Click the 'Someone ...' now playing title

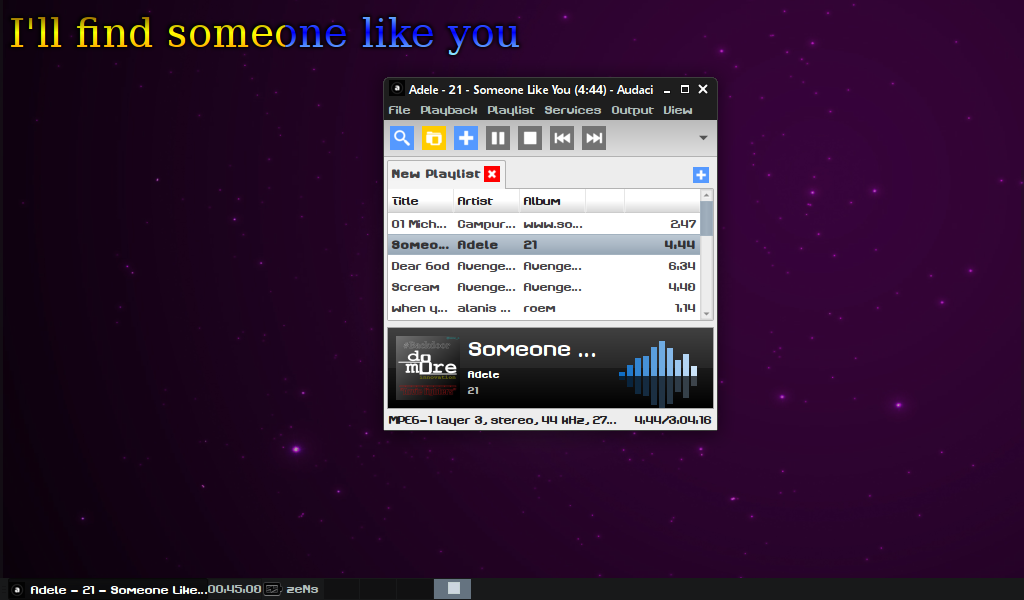coord(532,350)
